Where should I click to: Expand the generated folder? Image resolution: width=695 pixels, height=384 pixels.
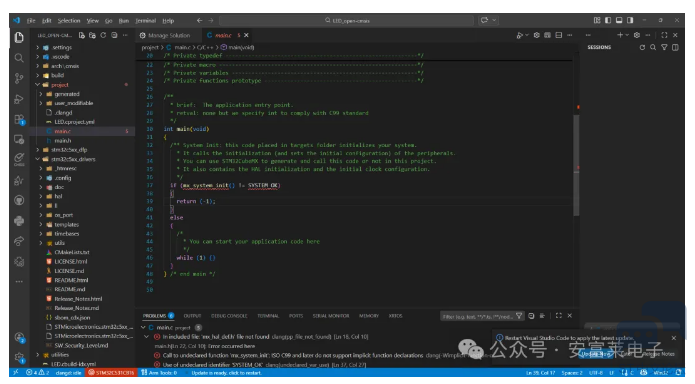(x=41, y=94)
